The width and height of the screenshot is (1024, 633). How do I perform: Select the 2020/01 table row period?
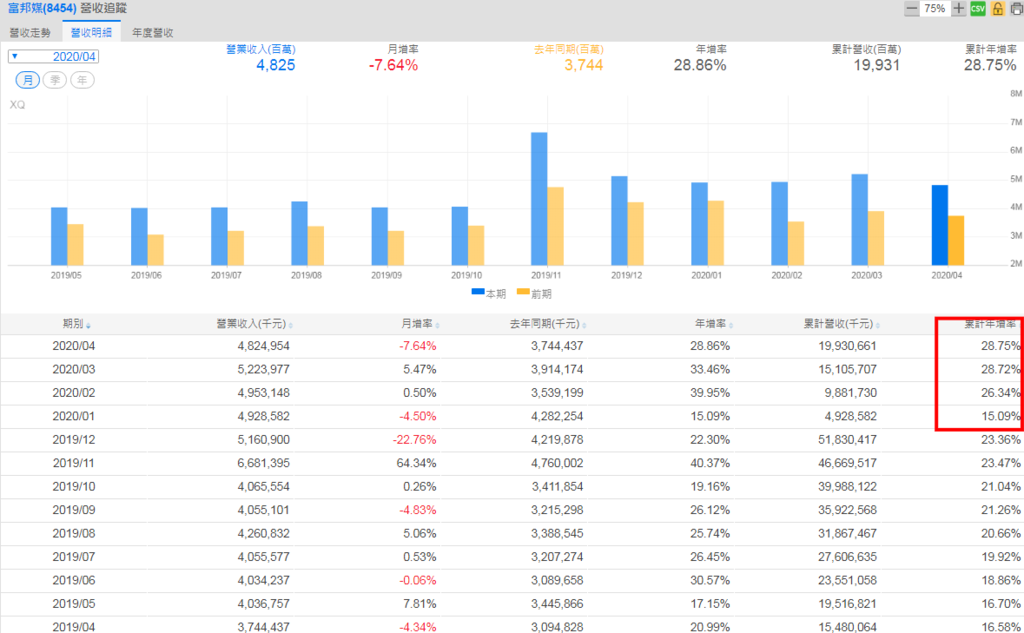point(73,417)
